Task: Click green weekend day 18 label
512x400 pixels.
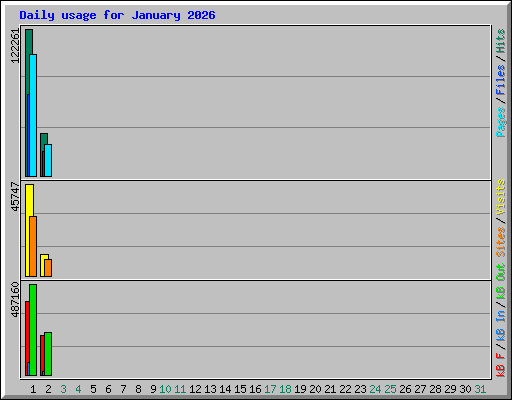Action: 285,389
